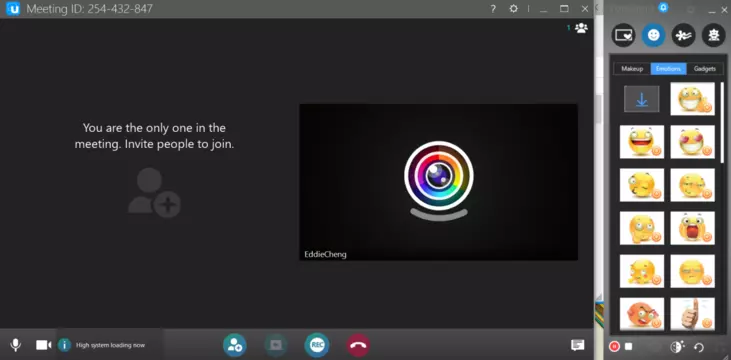
Task: Click the large invite people placeholder icon
Action: click(x=154, y=193)
